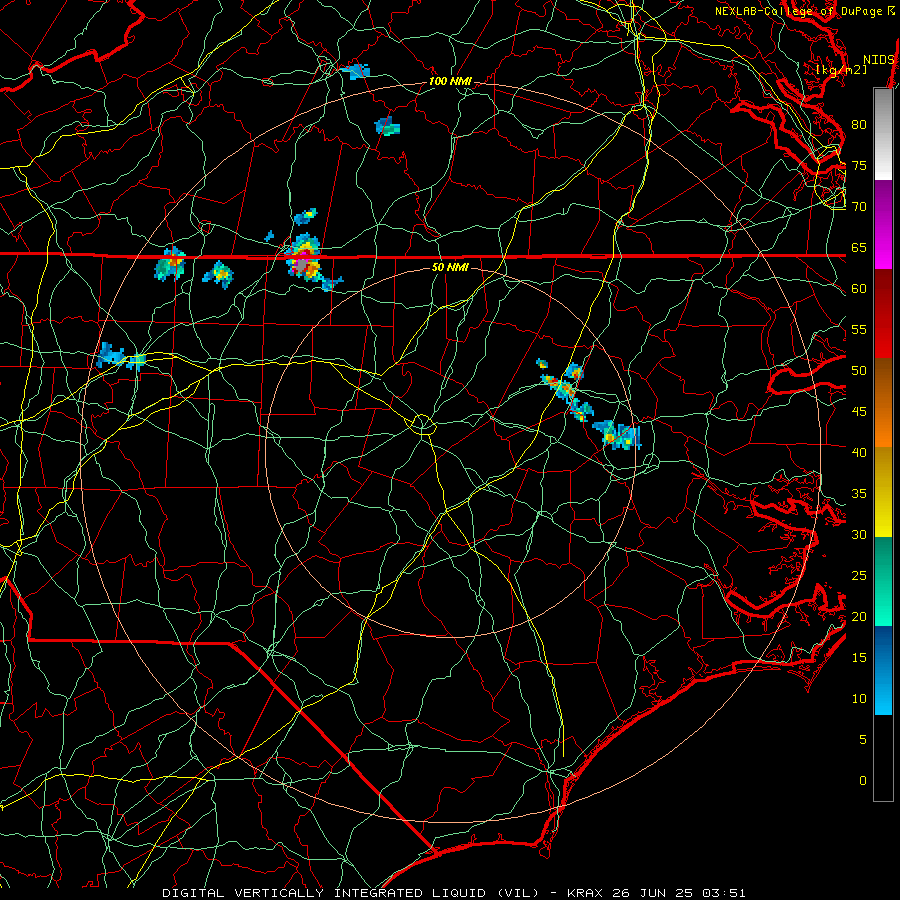
Task: Click the 35 value on the color scale
Action: click(x=859, y=494)
